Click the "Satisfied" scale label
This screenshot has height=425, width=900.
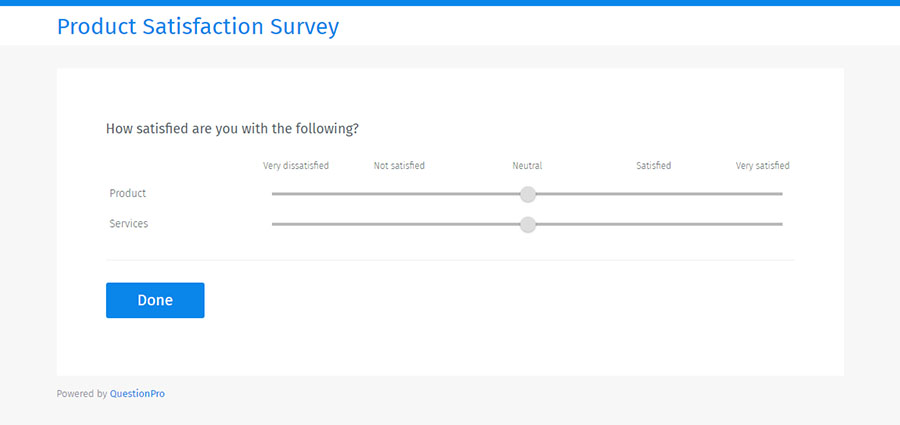click(654, 166)
